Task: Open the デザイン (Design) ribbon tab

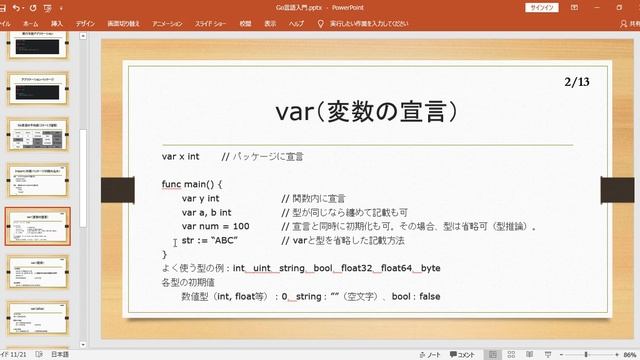Action: [85, 24]
